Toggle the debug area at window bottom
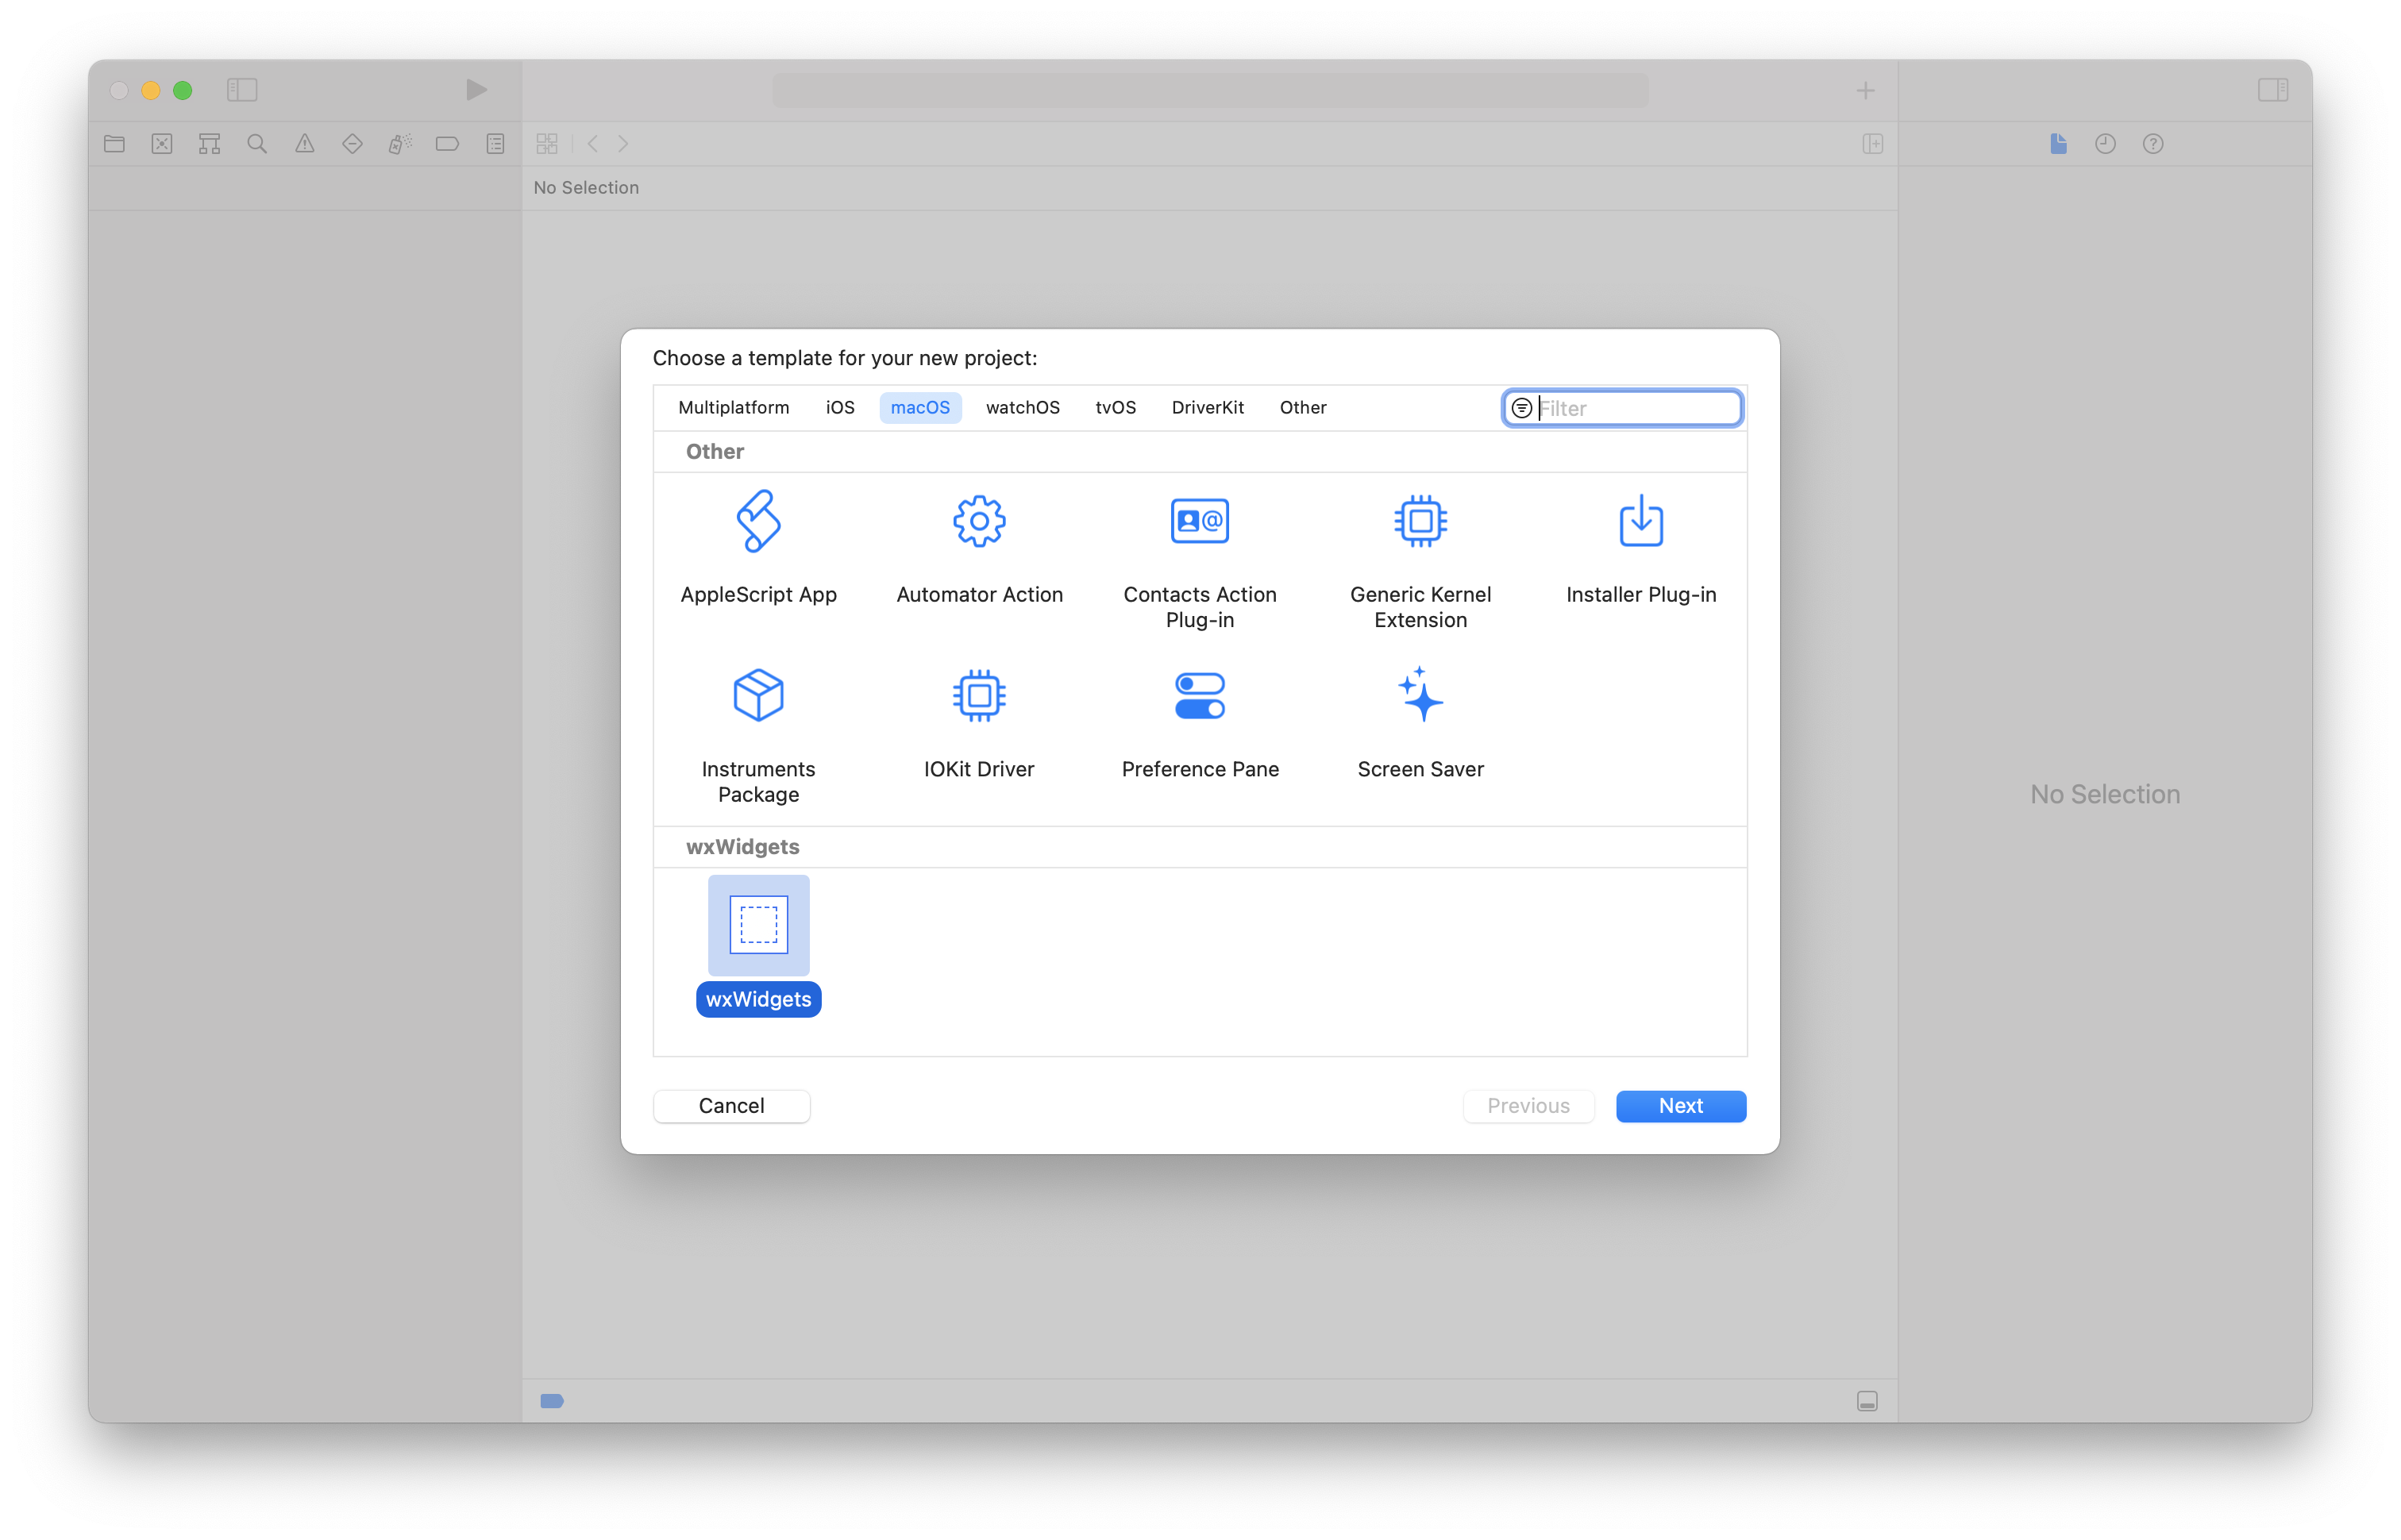Image resolution: width=2401 pixels, height=1540 pixels. [x=1867, y=1401]
